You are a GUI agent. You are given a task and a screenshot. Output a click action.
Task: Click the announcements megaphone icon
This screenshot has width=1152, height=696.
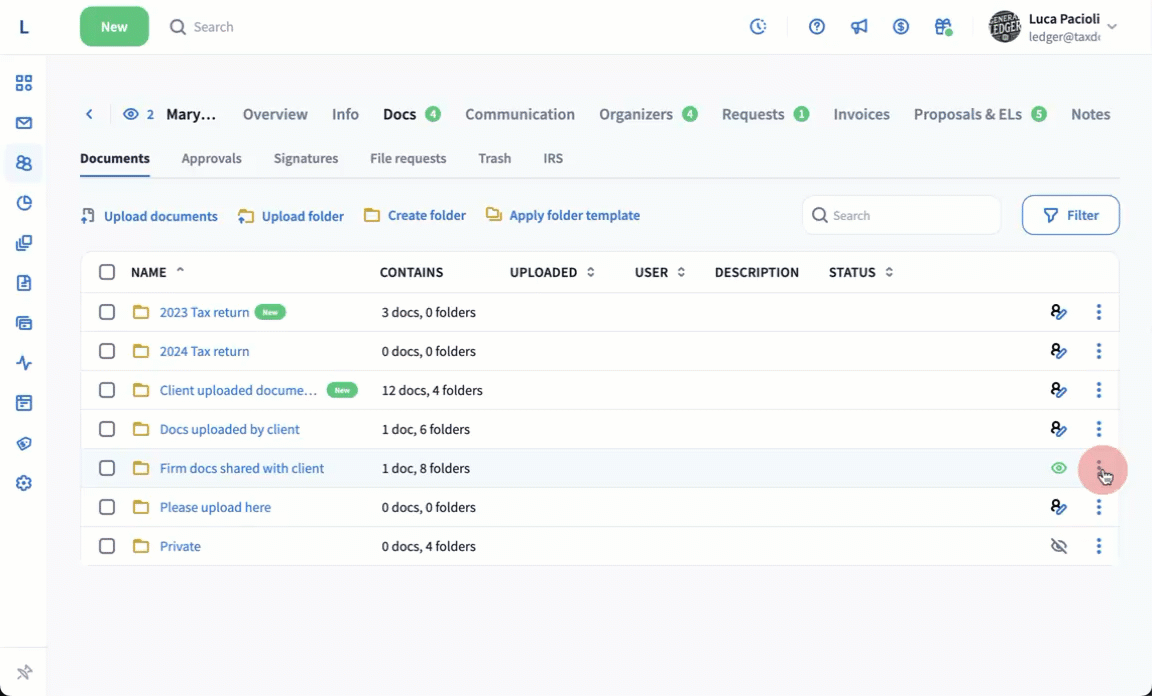(x=859, y=27)
